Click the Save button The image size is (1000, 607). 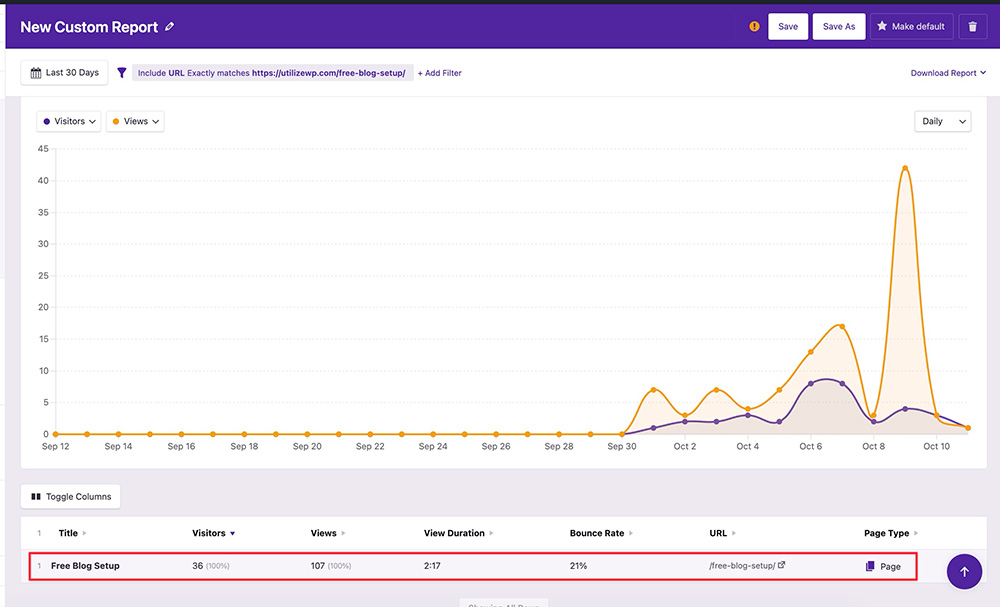coord(788,27)
